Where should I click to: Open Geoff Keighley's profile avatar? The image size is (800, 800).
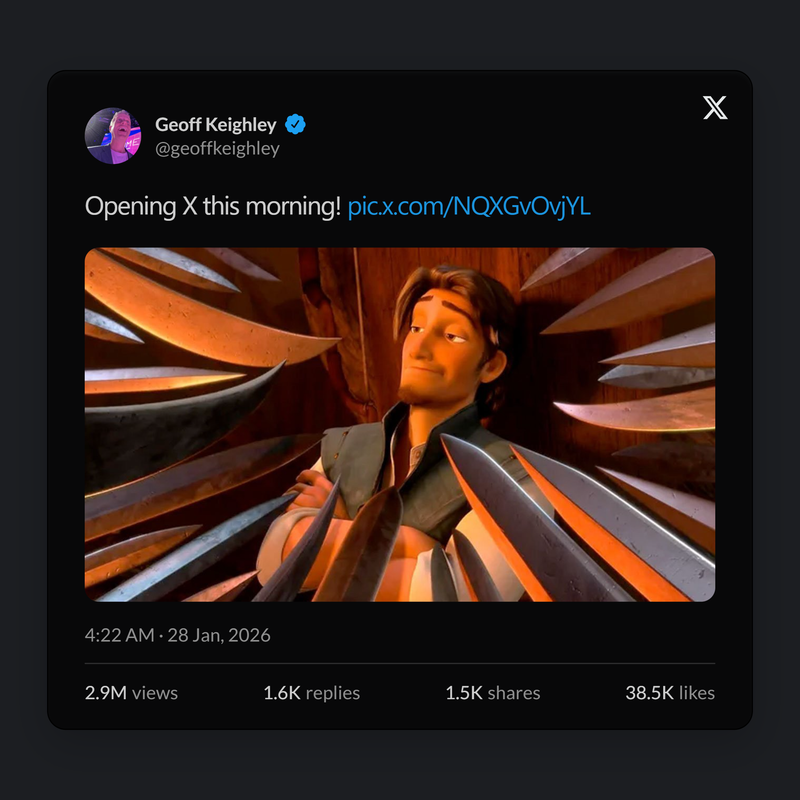(113, 136)
